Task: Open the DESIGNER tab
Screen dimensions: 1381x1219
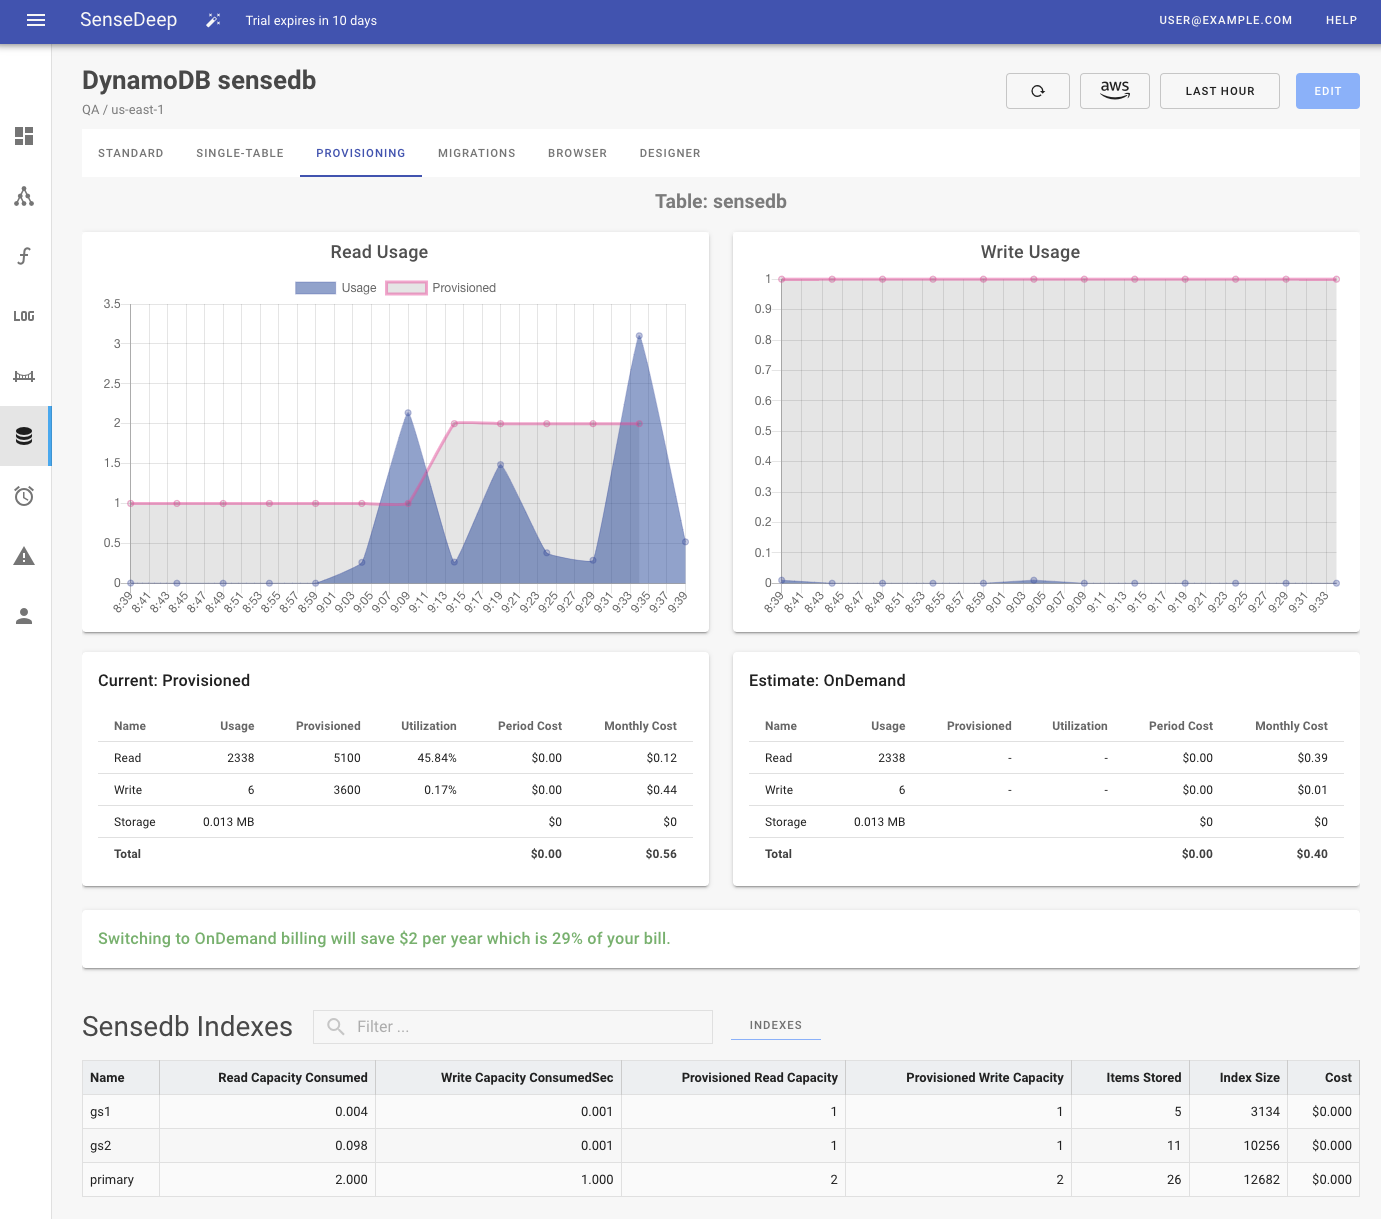Action: (670, 153)
